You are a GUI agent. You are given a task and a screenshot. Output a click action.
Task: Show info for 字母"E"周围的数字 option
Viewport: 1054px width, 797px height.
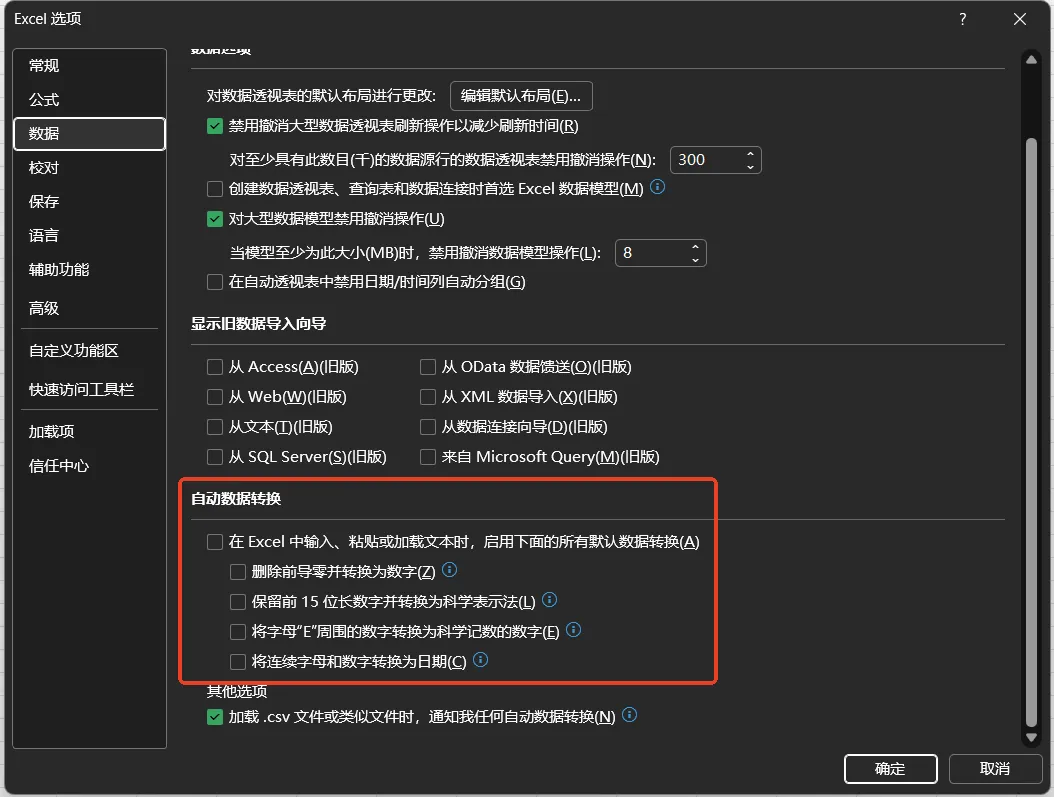[573, 630]
